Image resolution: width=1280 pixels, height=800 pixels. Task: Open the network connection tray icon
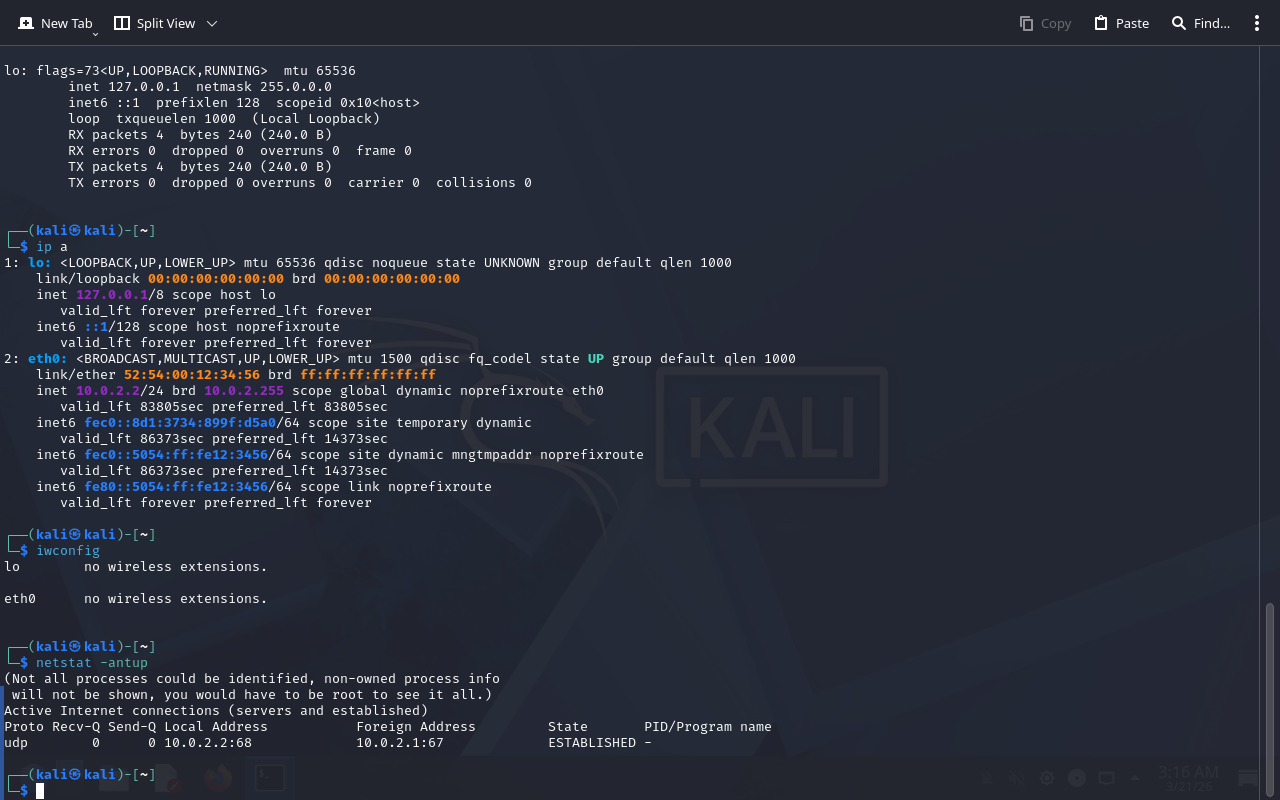coord(1106,778)
